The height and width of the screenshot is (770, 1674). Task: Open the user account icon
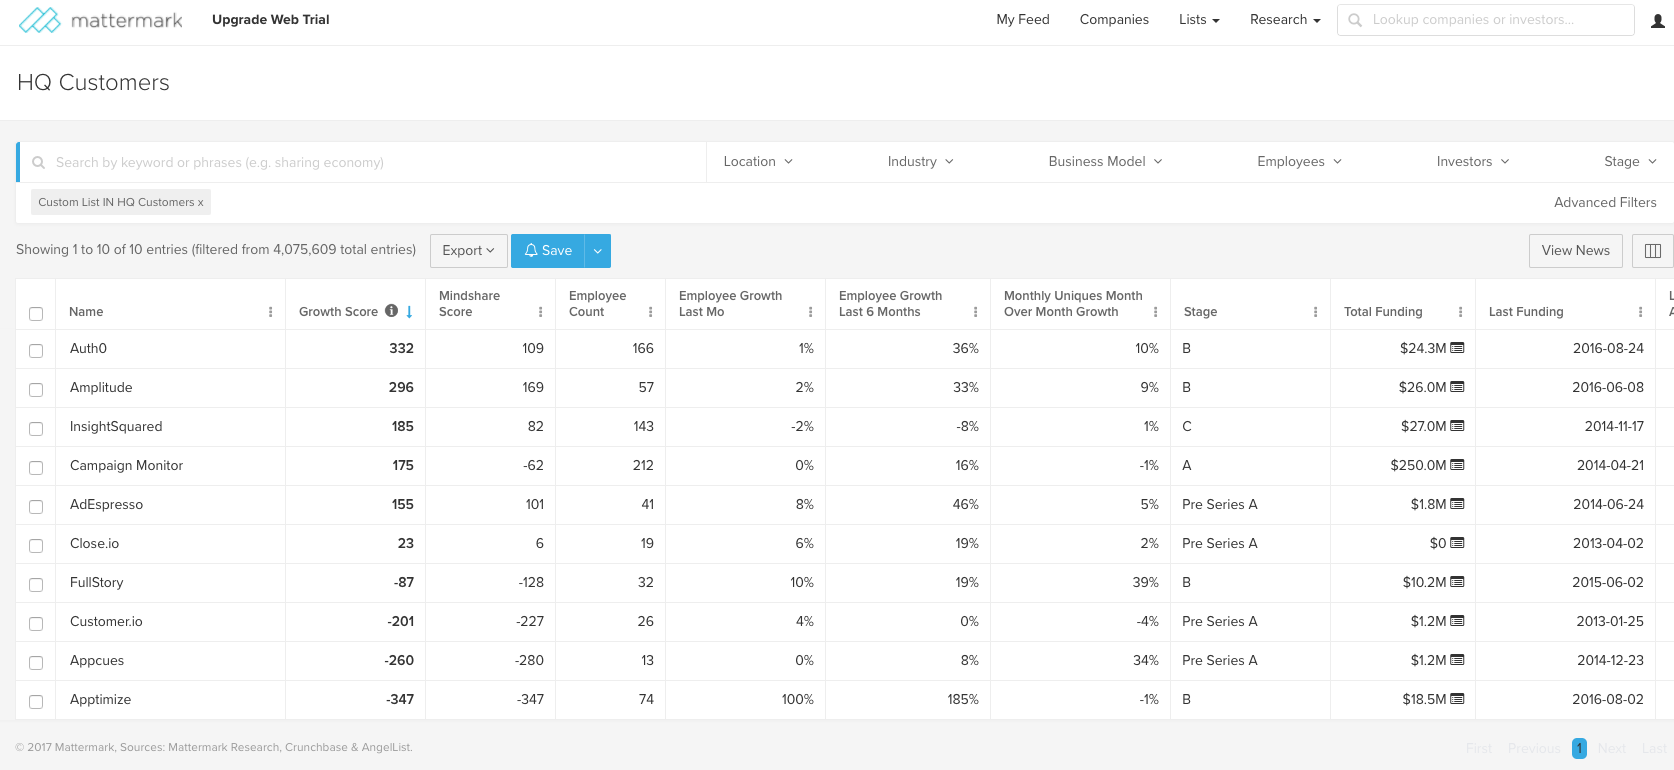click(x=1657, y=20)
